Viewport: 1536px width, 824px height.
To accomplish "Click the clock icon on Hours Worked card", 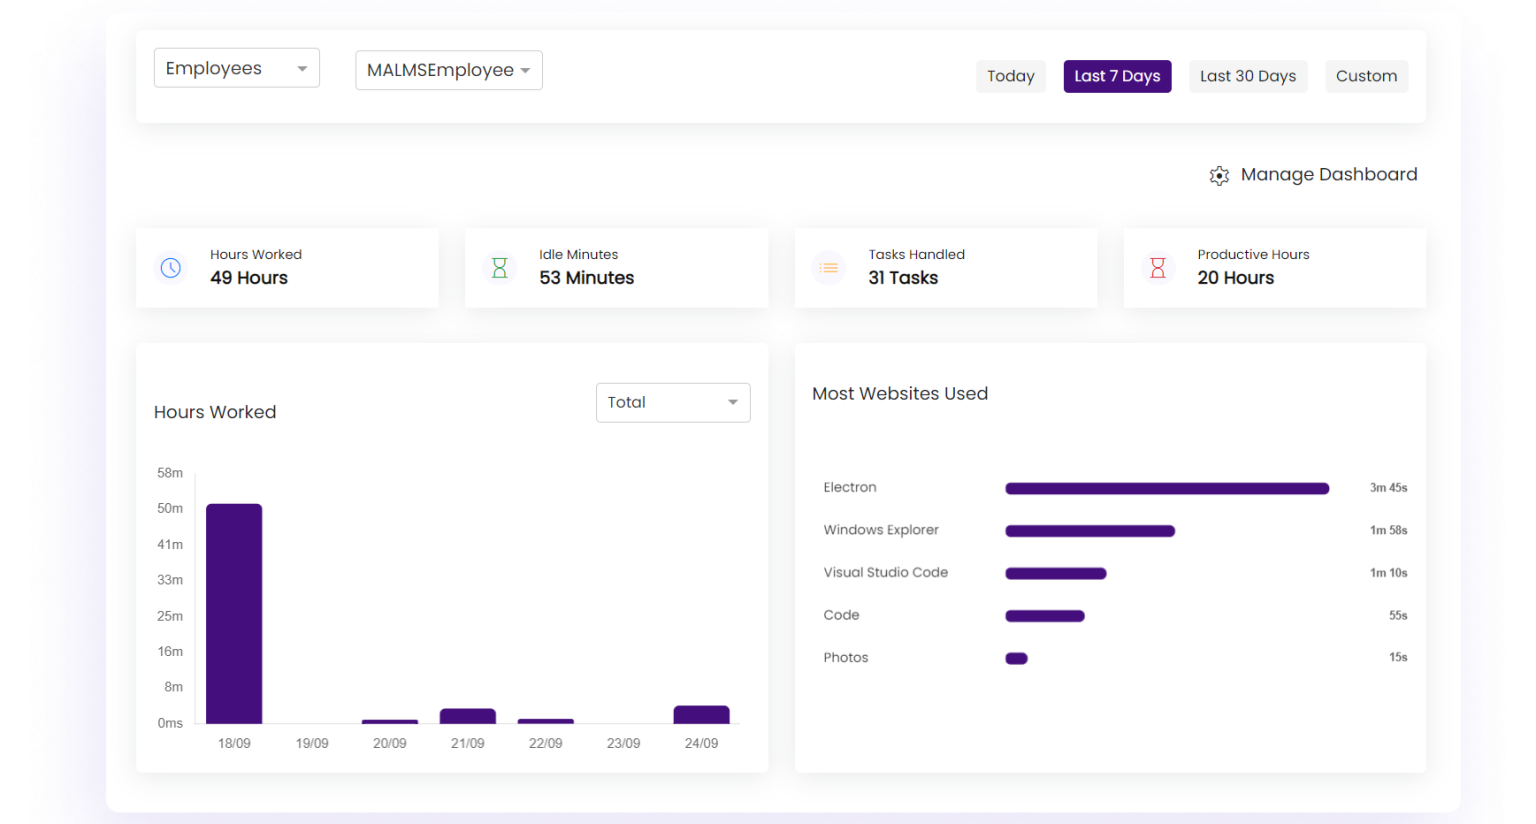I will click(171, 267).
